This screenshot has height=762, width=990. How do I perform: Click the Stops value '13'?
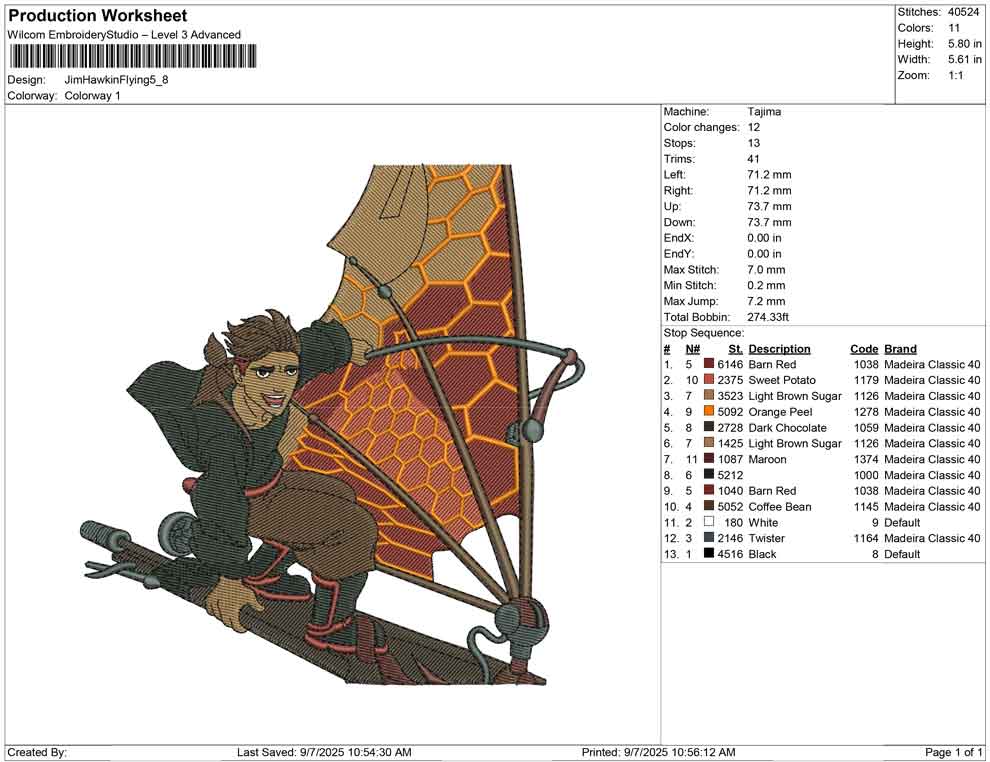click(x=754, y=143)
